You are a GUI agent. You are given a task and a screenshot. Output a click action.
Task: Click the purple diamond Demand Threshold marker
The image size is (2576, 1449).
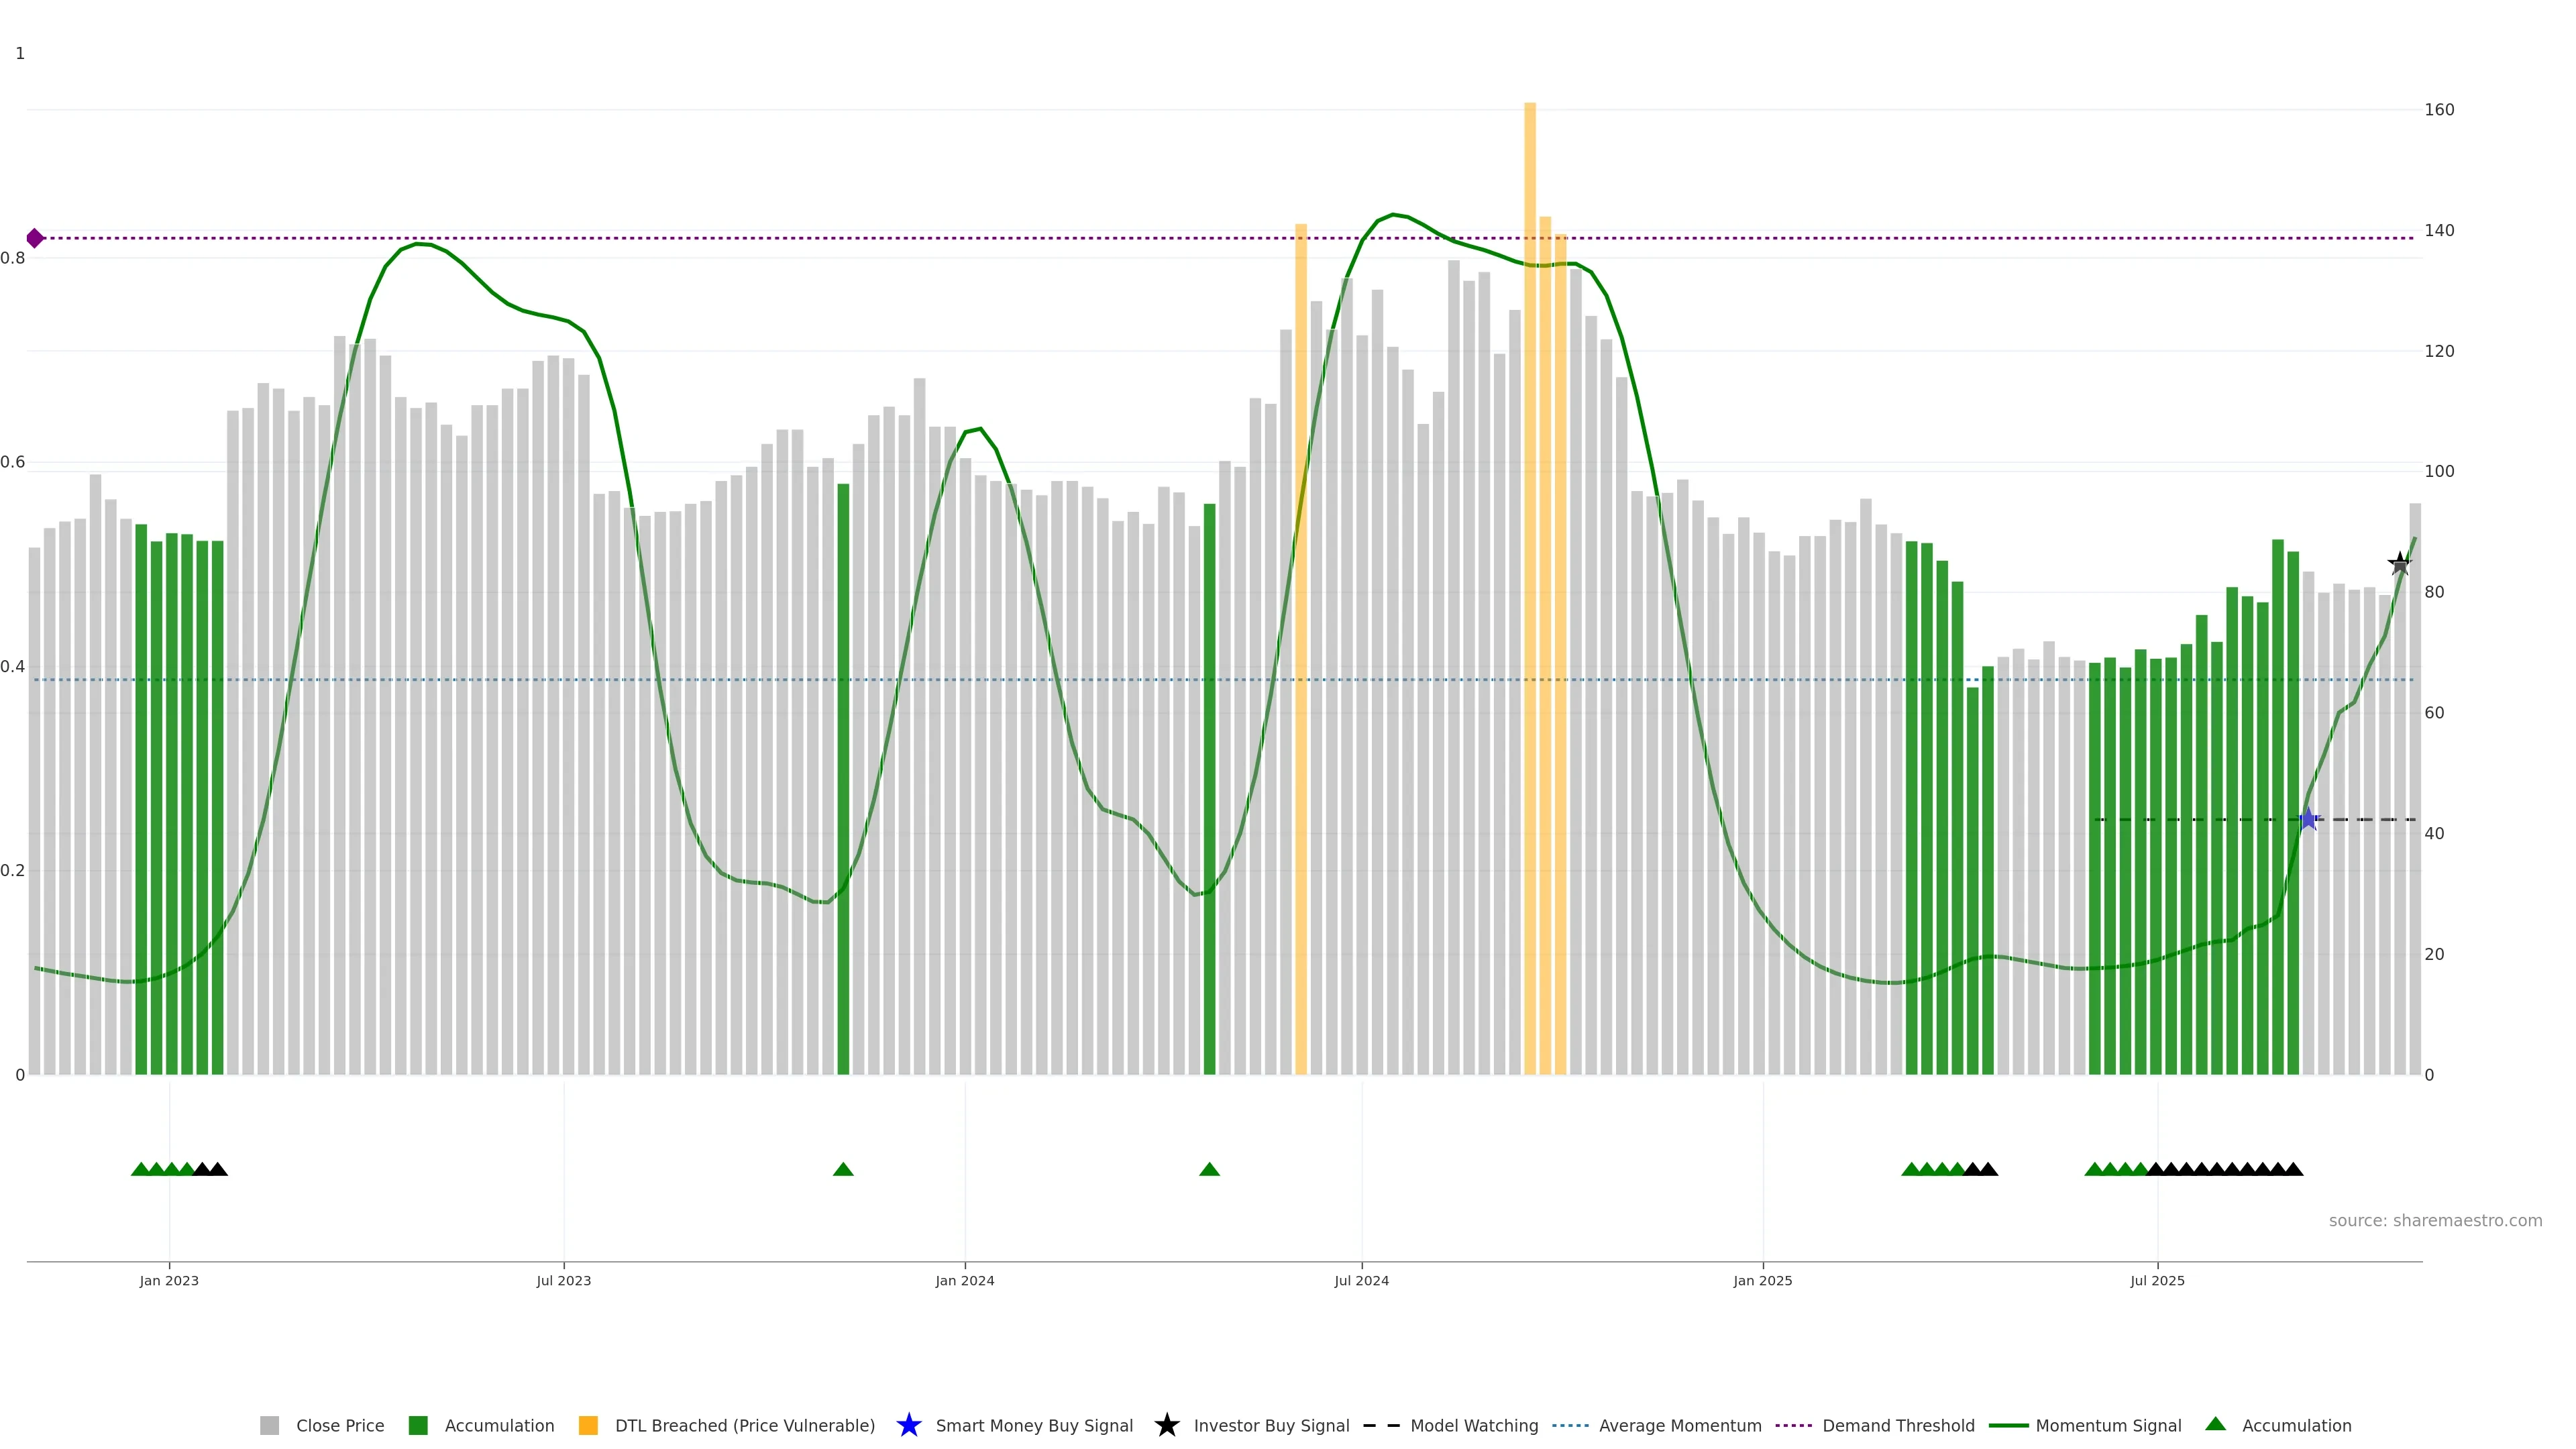(x=35, y=238)
